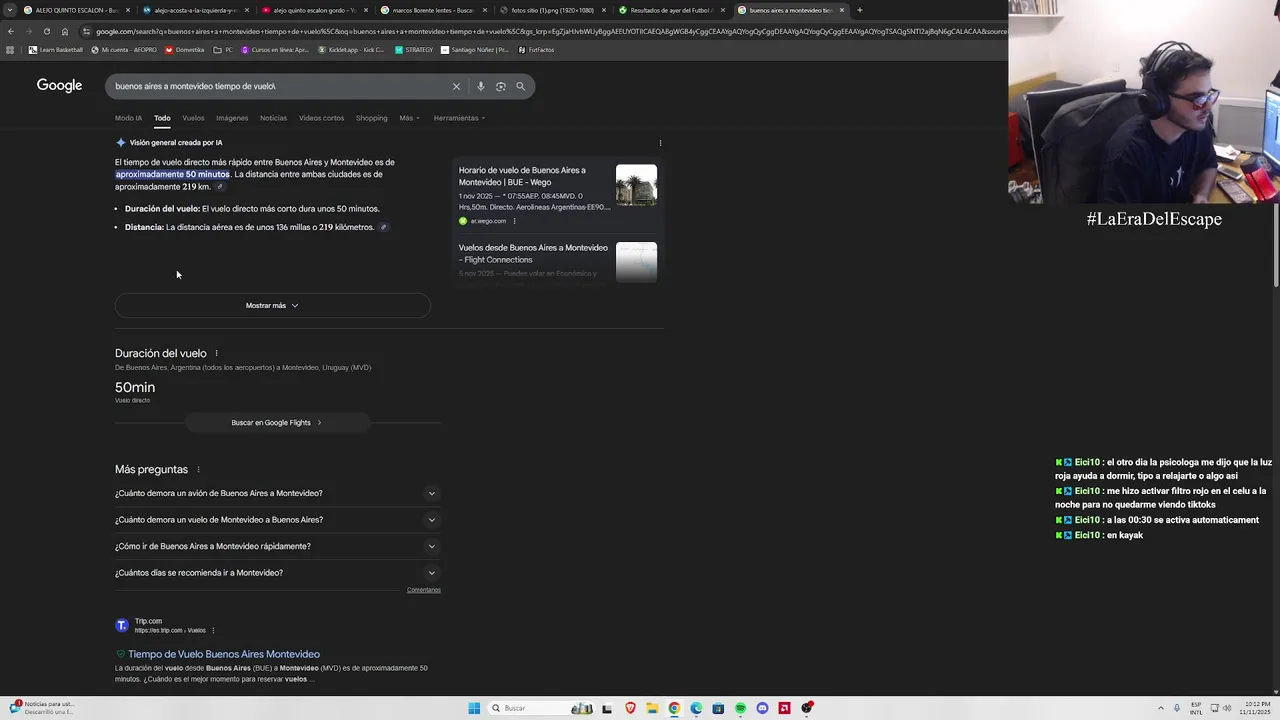
Task: Switch to Modo IA tab
Action: click(128, 118)
